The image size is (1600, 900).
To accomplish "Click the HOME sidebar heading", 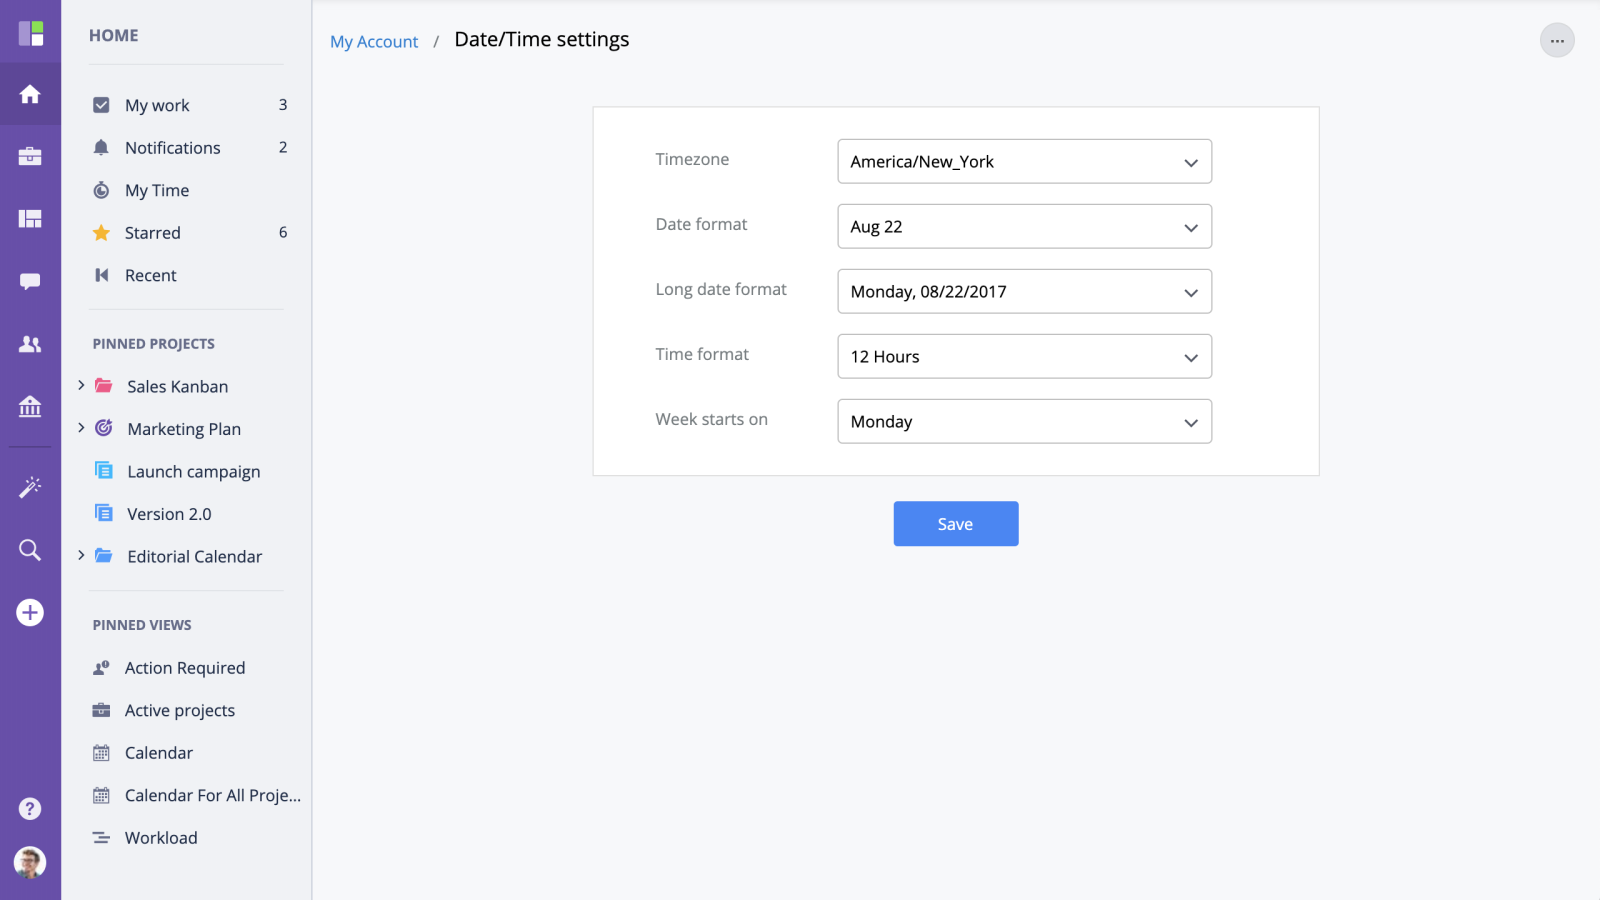I will point(114,36).
